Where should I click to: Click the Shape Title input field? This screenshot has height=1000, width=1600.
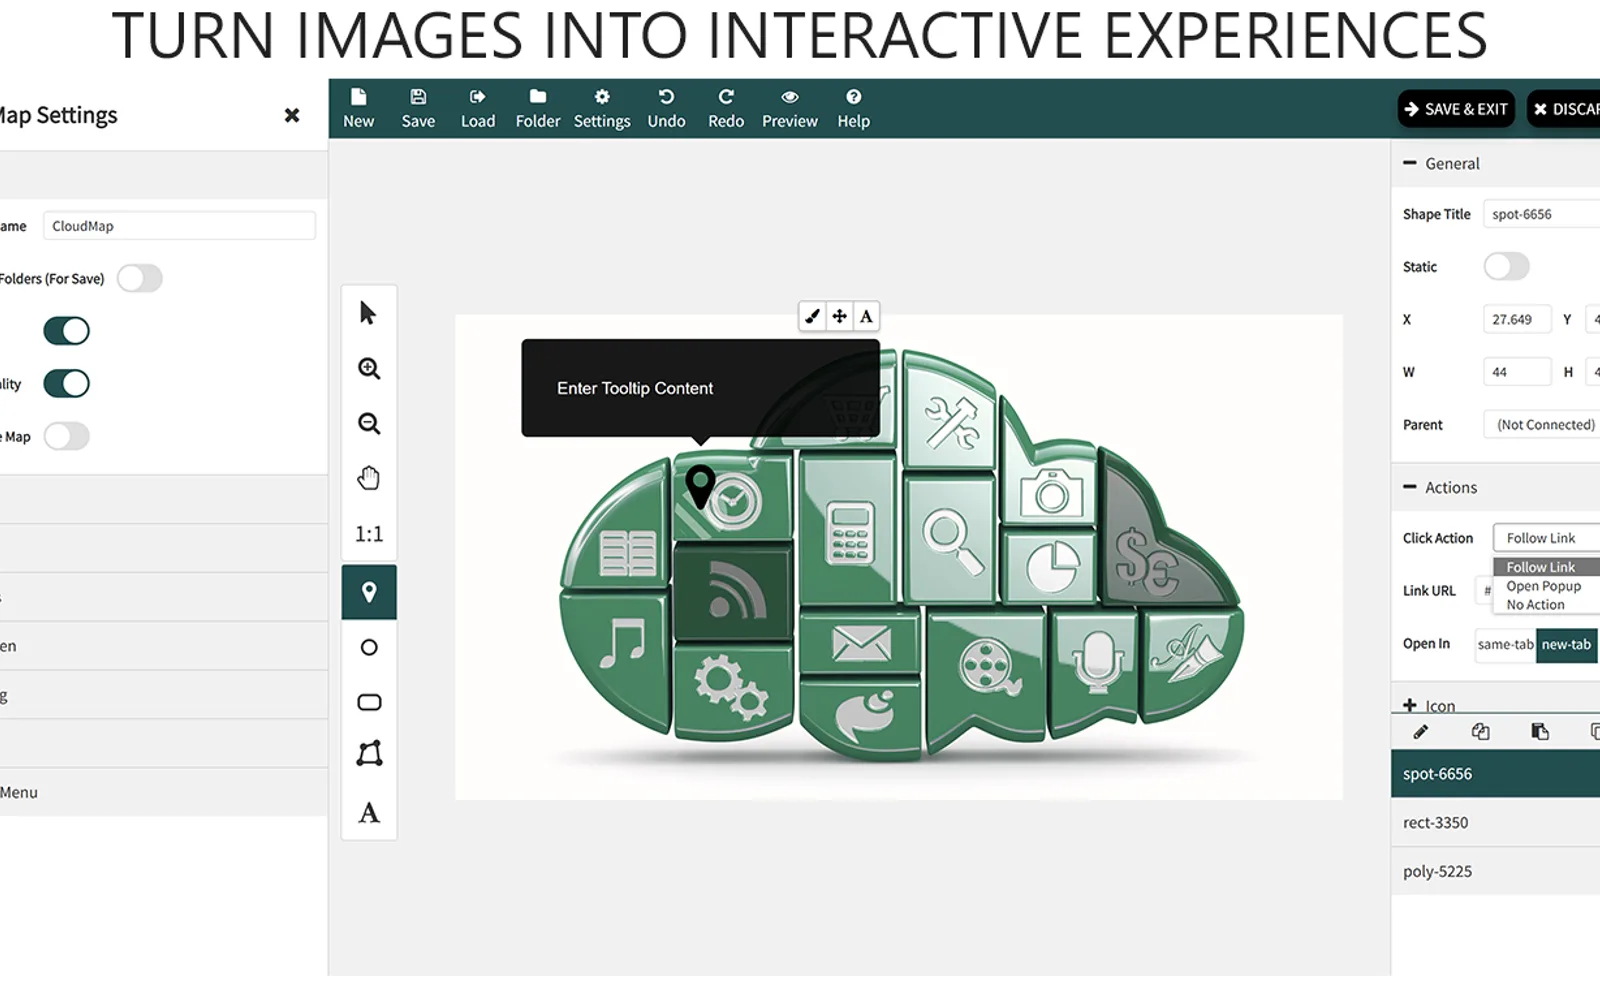click(x=1541, y=214)
